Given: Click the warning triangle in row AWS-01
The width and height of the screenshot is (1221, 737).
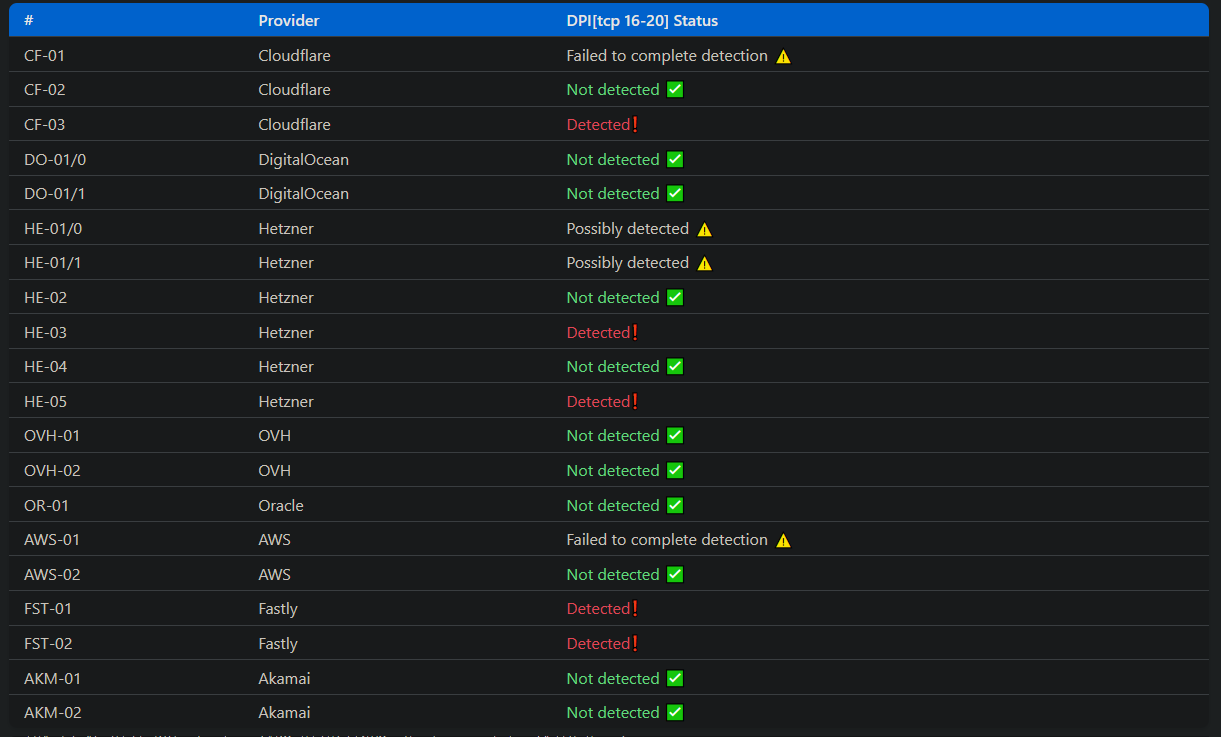Looking at the screenshot, I should coord(783,540).
